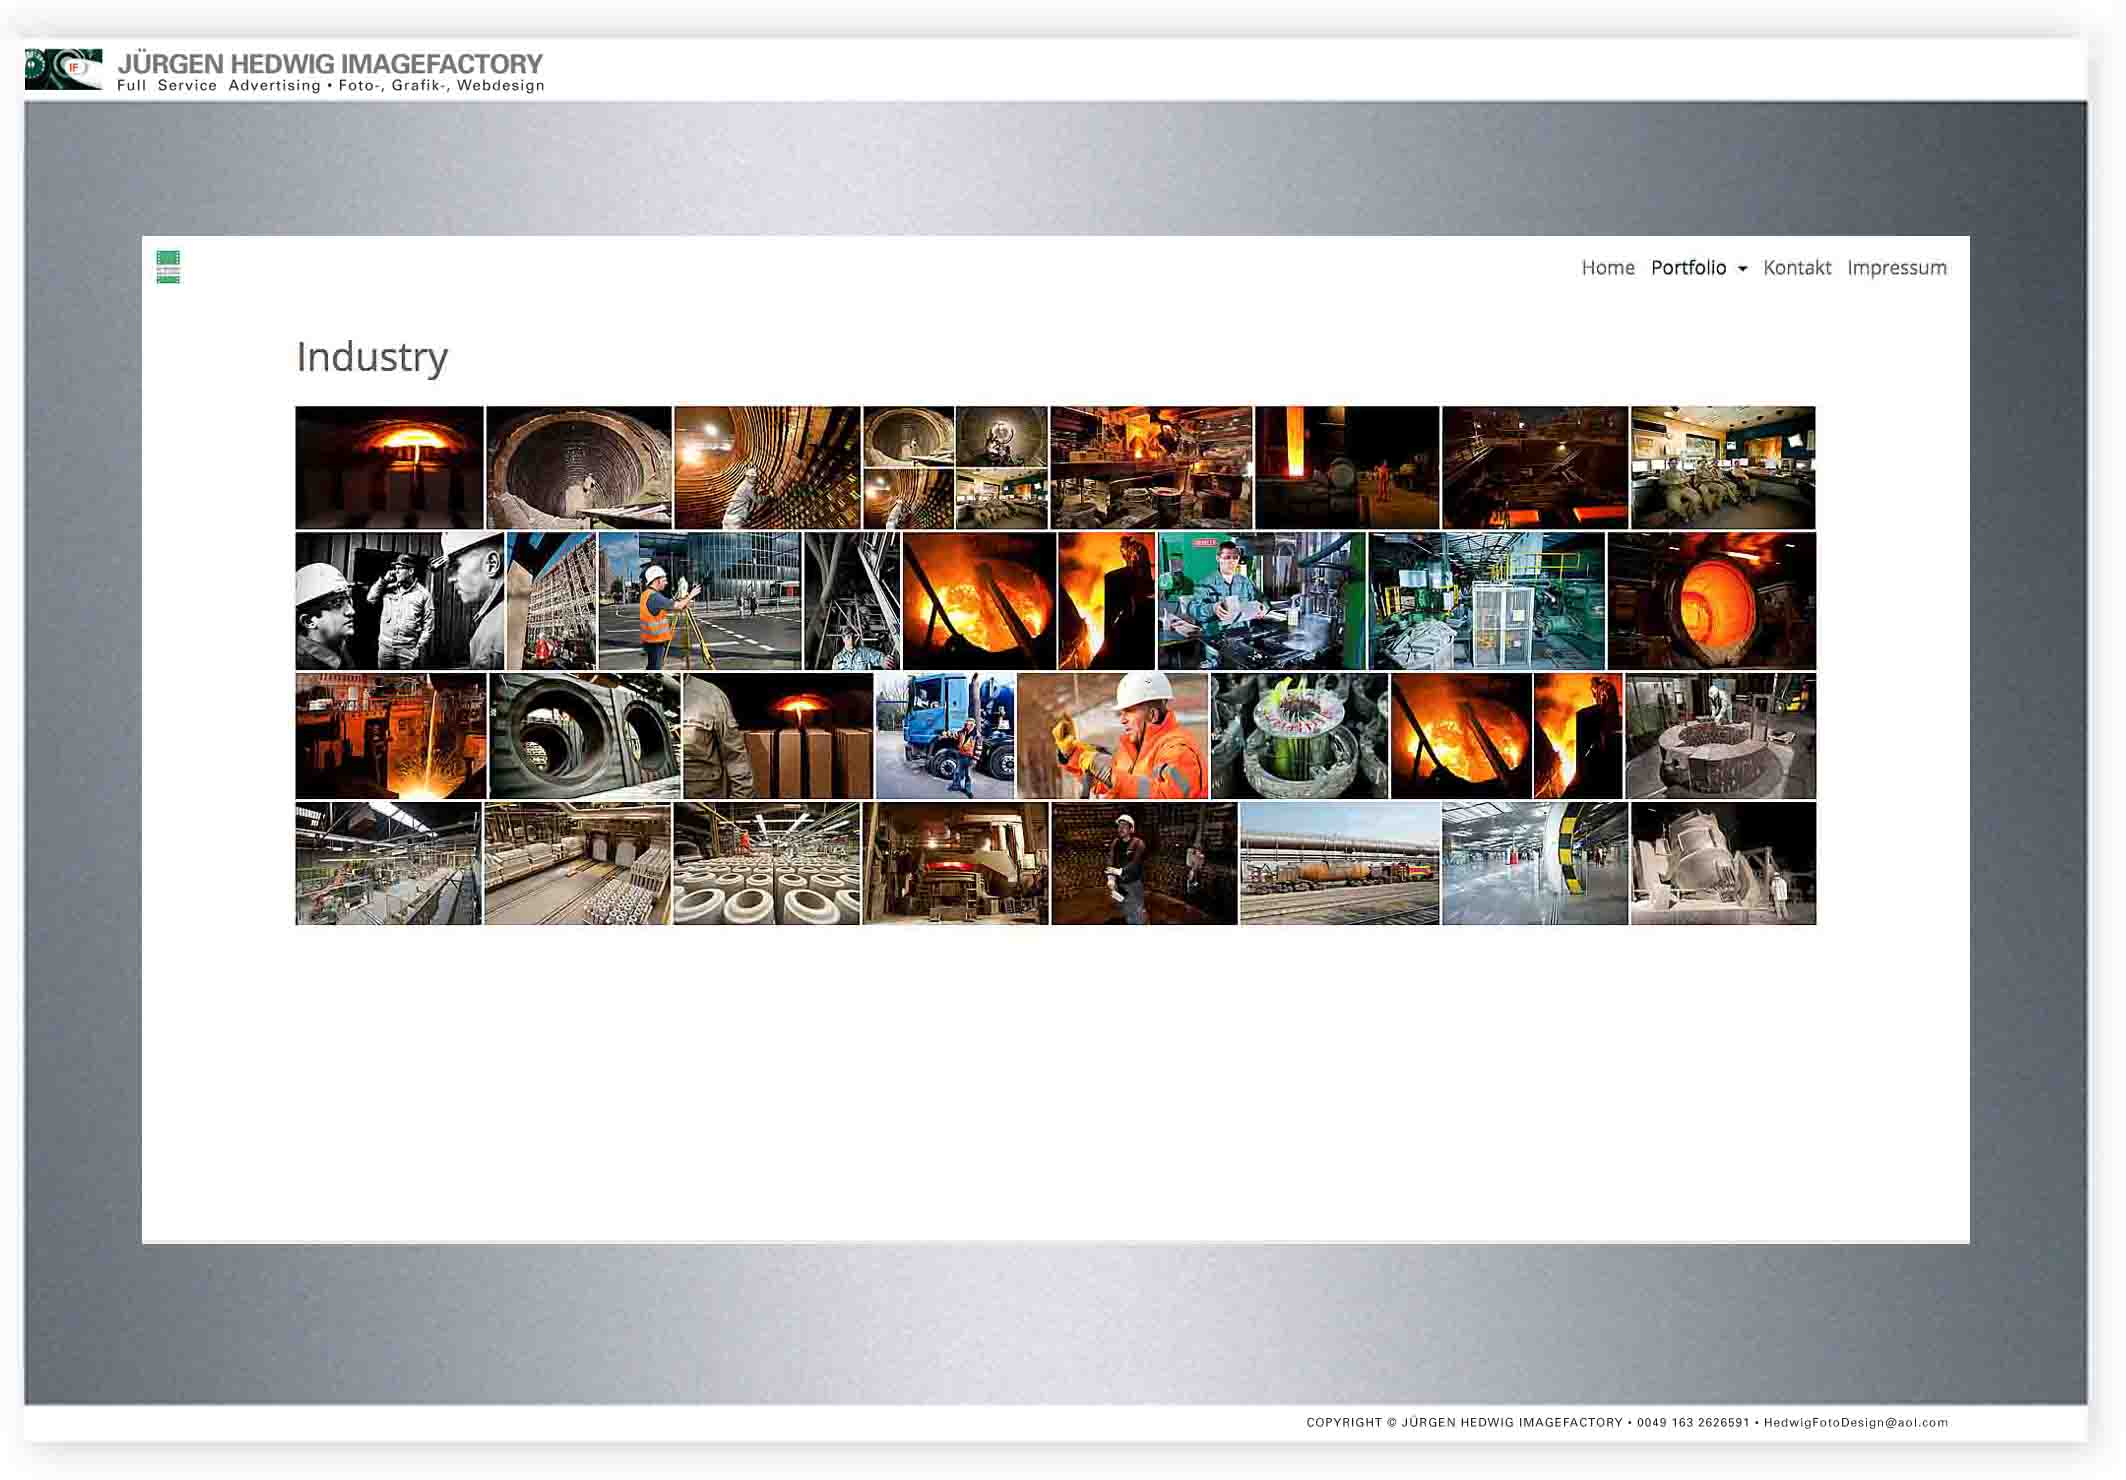Open the first glowing furnace arch thumbnail
Viewport: 2126px width, 1480px height.
(x=389, y=467)
